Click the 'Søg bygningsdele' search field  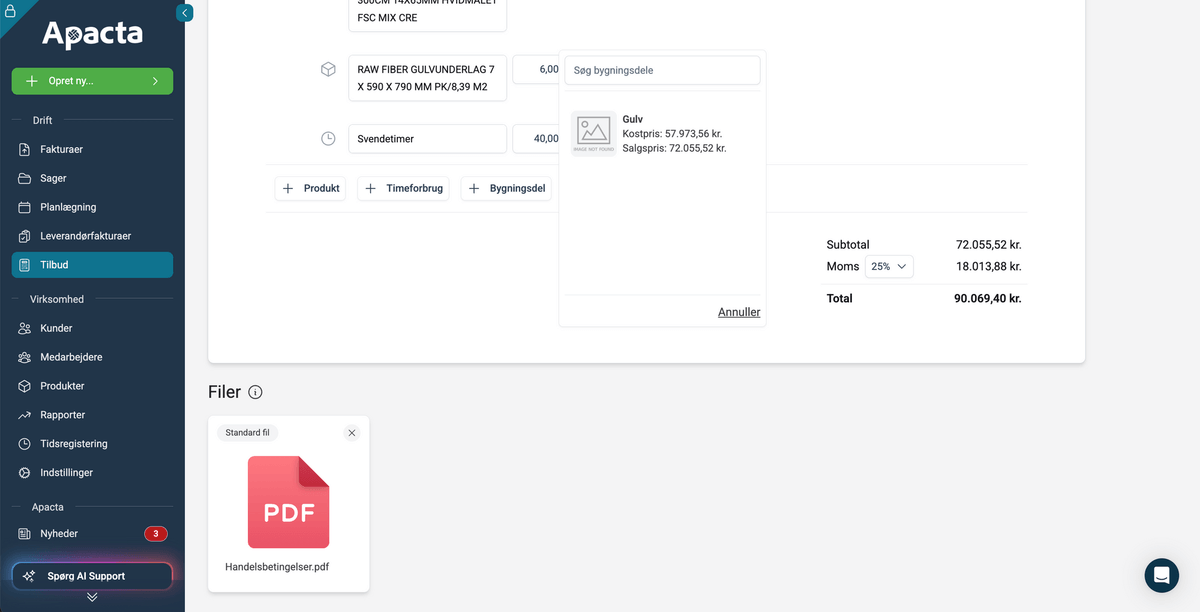coord(662,70)
